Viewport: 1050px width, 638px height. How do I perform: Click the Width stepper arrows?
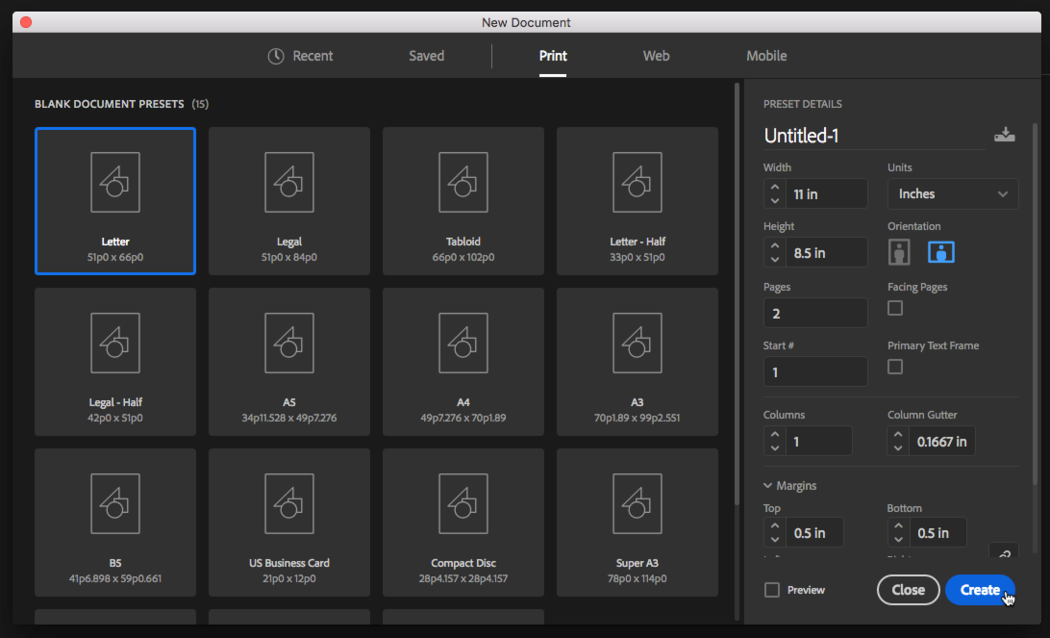click(x=775, y=194)
